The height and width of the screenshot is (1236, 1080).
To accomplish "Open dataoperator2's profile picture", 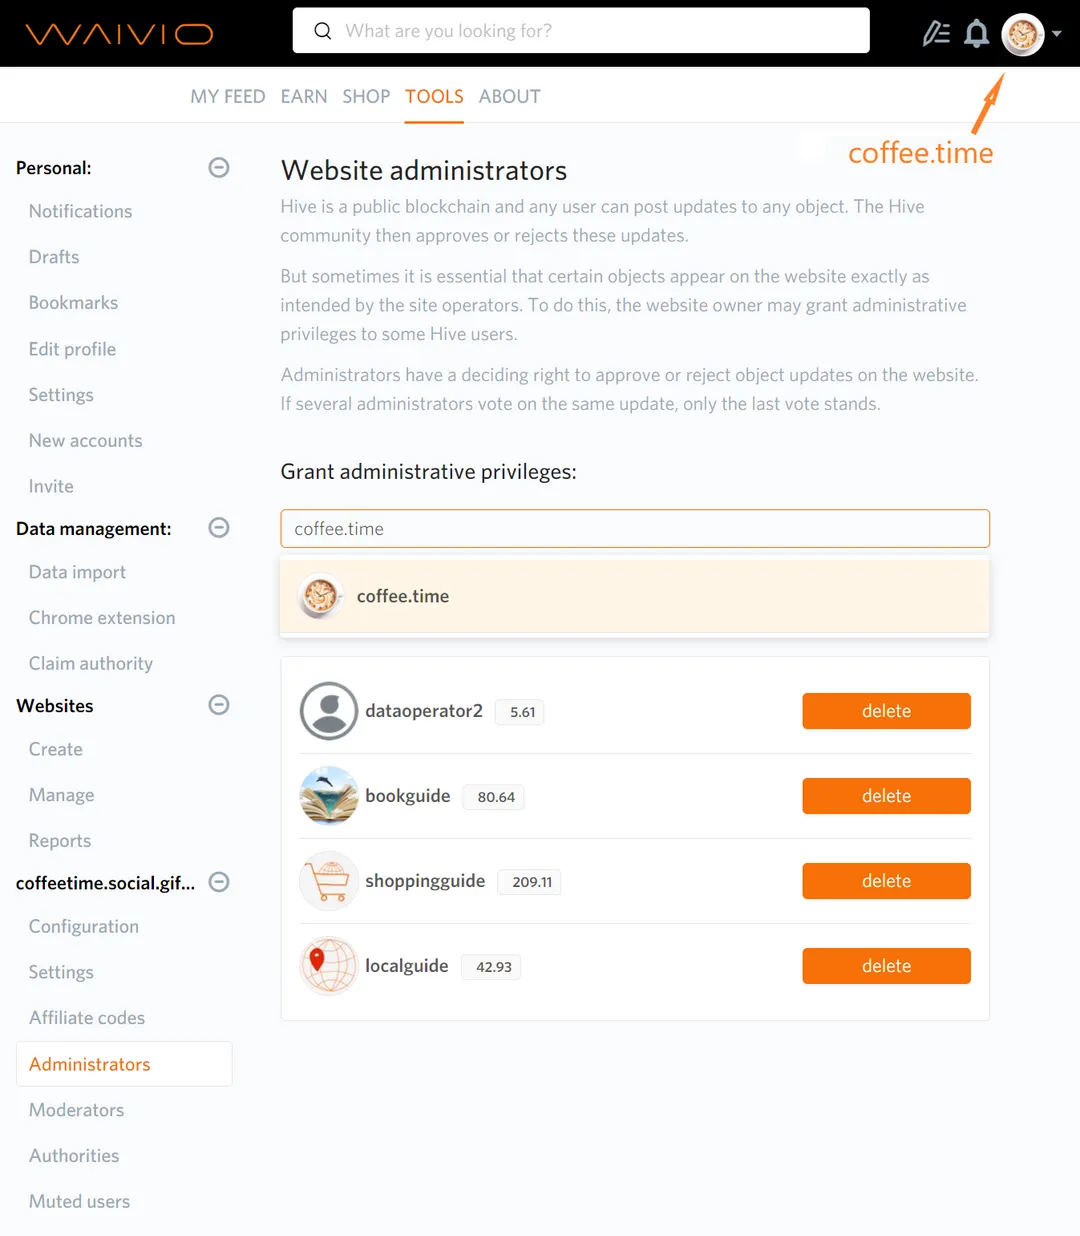I will [329, 711].
